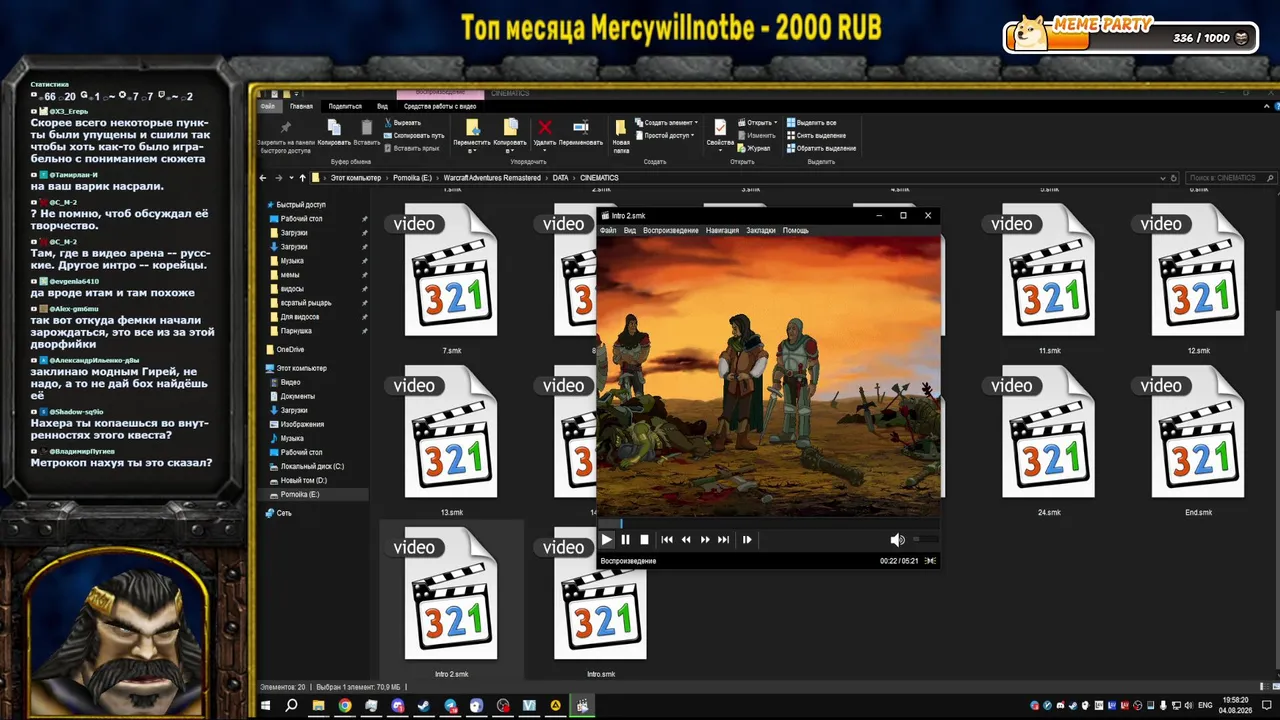This screenshot has height=720, width=1280.
Task: Open the Файл menu in media player
Action: point(608,230)
